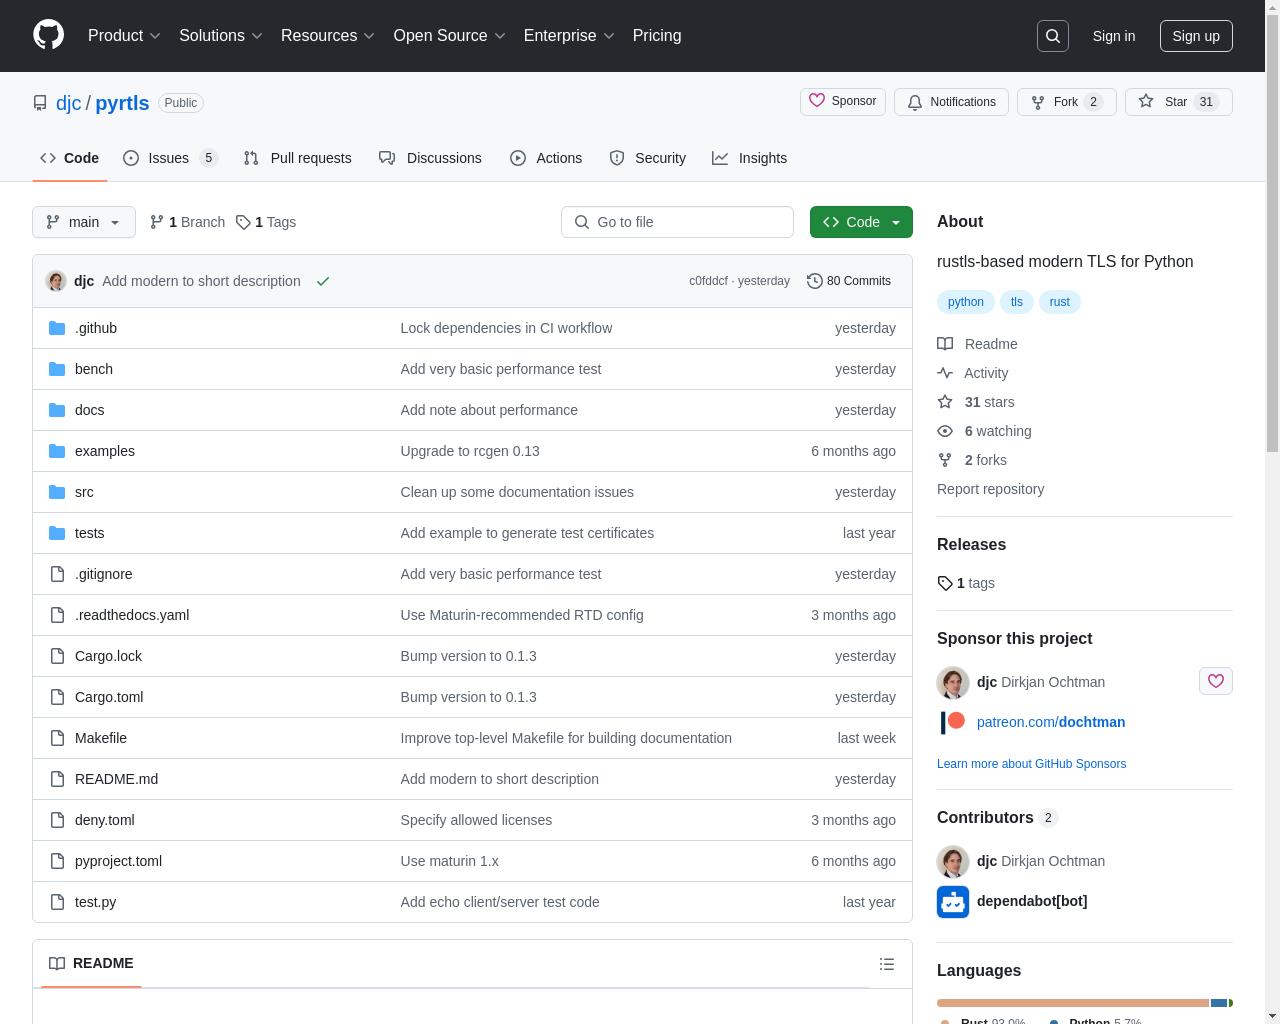
Task: Select the python topic tag
Action: coord(965,302)
